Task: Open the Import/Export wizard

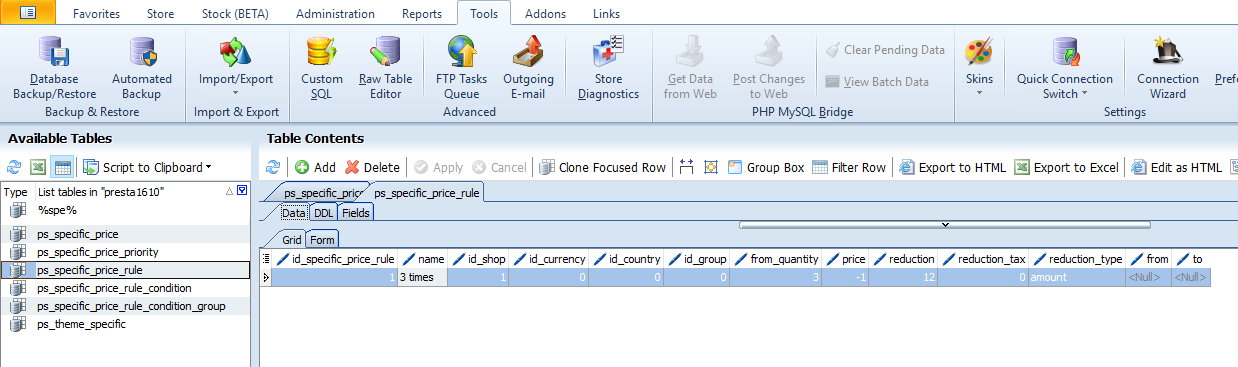Action: (x=236, y=67)
